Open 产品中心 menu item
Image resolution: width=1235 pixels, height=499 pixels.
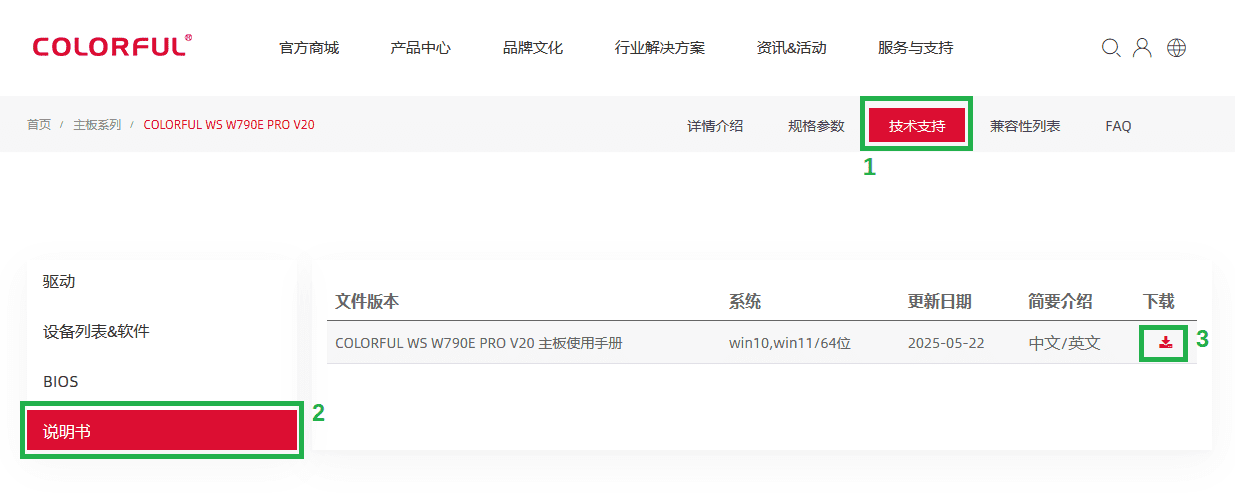(420, 48)
